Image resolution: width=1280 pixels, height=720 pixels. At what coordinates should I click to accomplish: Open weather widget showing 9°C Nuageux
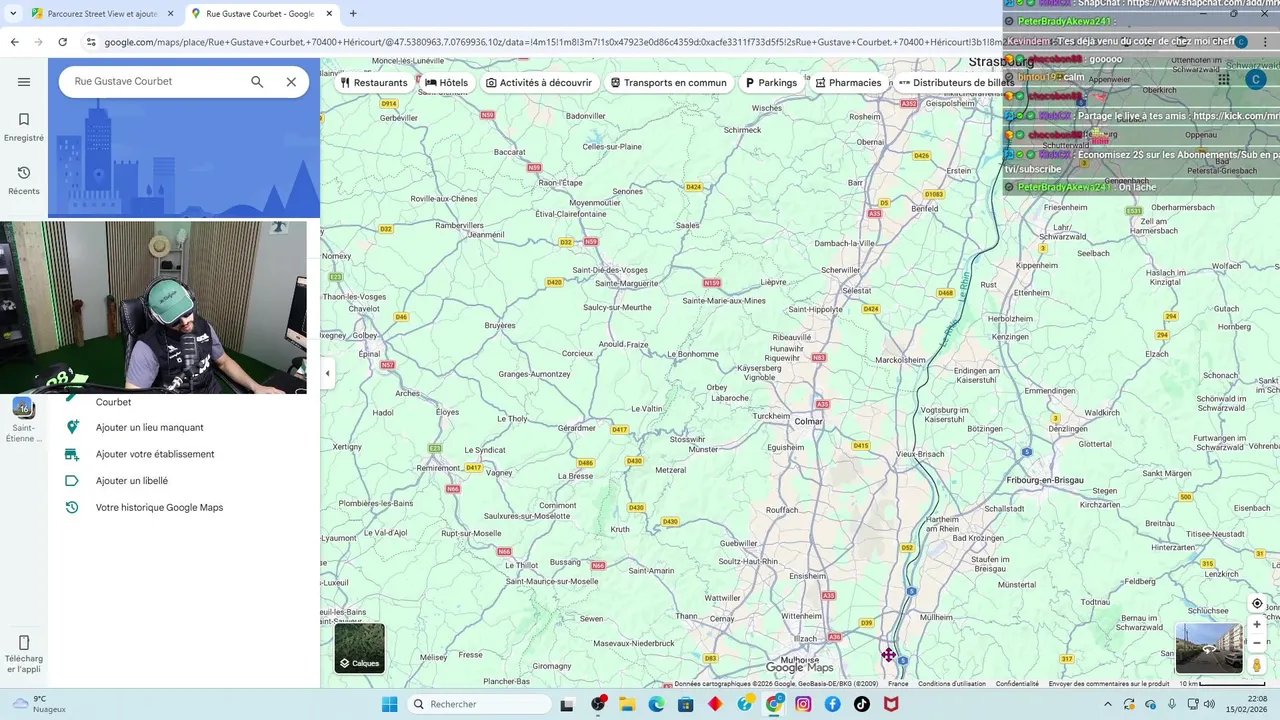tap(40, 704)
